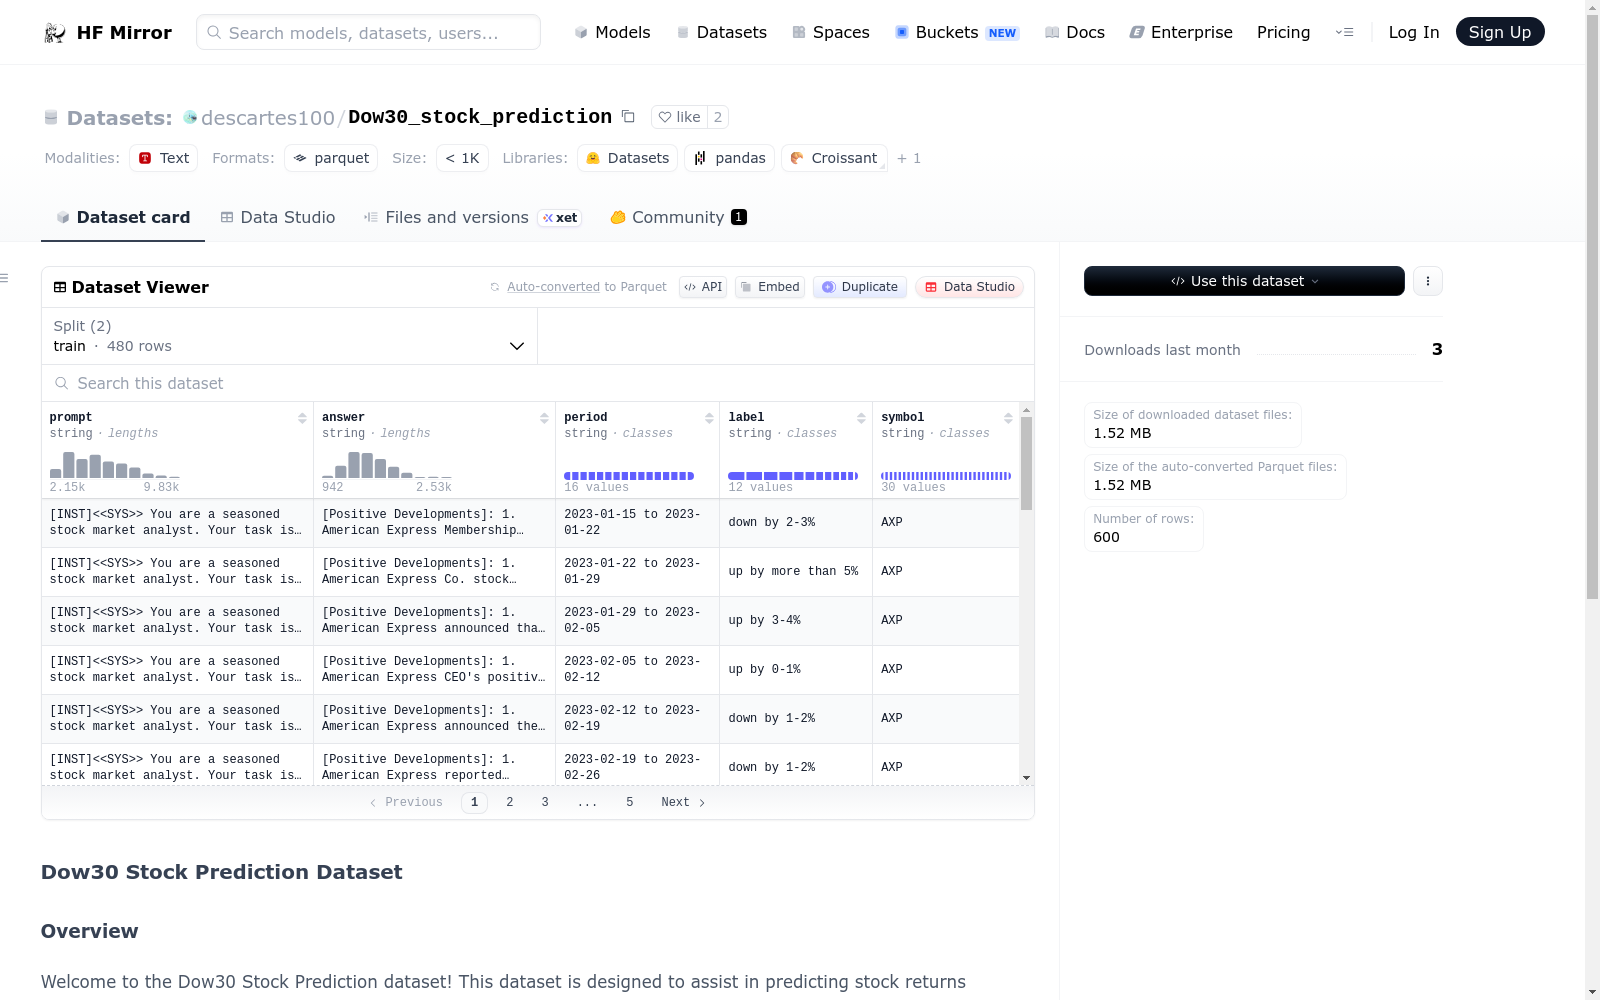Go to page 5 of the dataset
This screenshot has width=1600, height=1000.
(630, 802)
